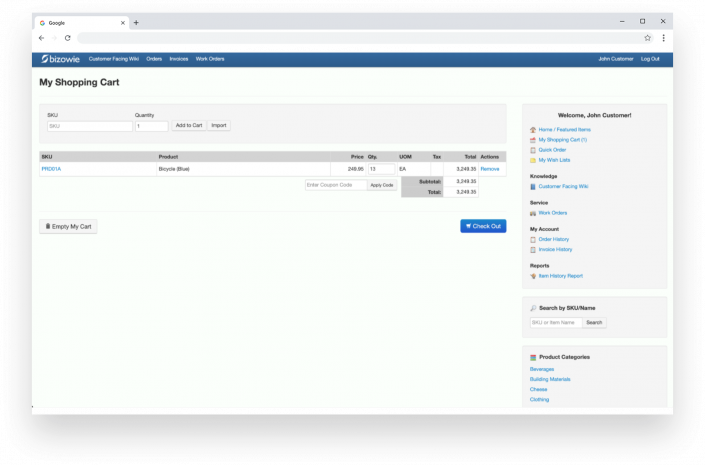Click the Bicycle (Blue) product cell
This screenshot has width=705, height=465.
[x=243, y=169]
